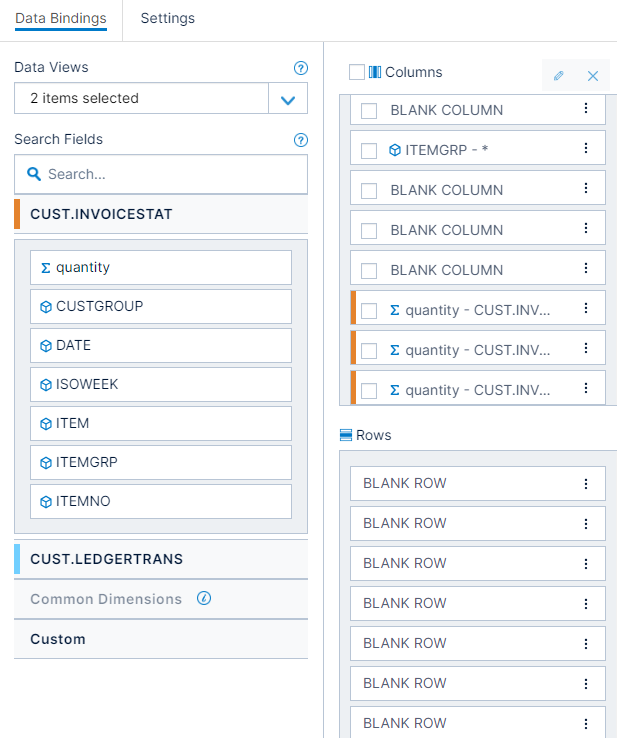Tick the ITEMGRP column checkbox
Screen dimensions: 617x738
[x=369, y=151]
